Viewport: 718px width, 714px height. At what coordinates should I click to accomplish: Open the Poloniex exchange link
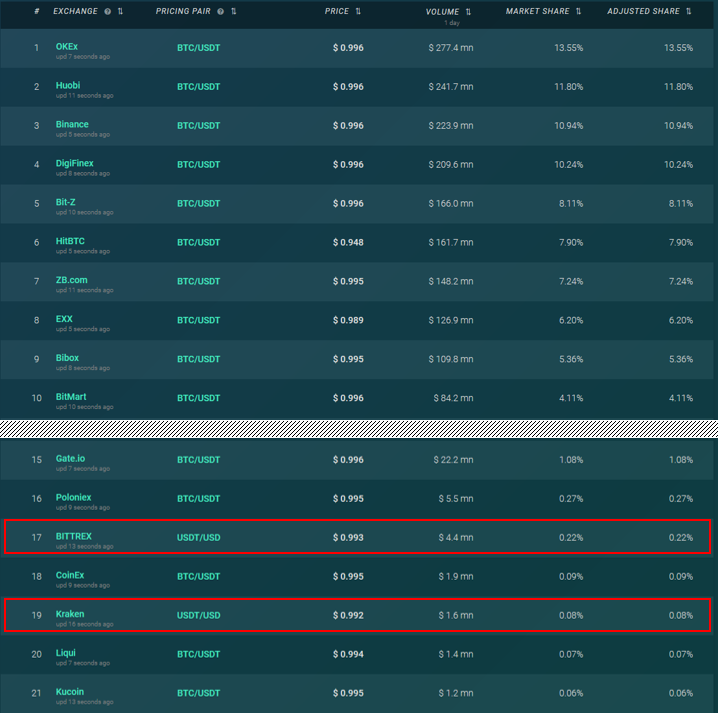point(73,497)
